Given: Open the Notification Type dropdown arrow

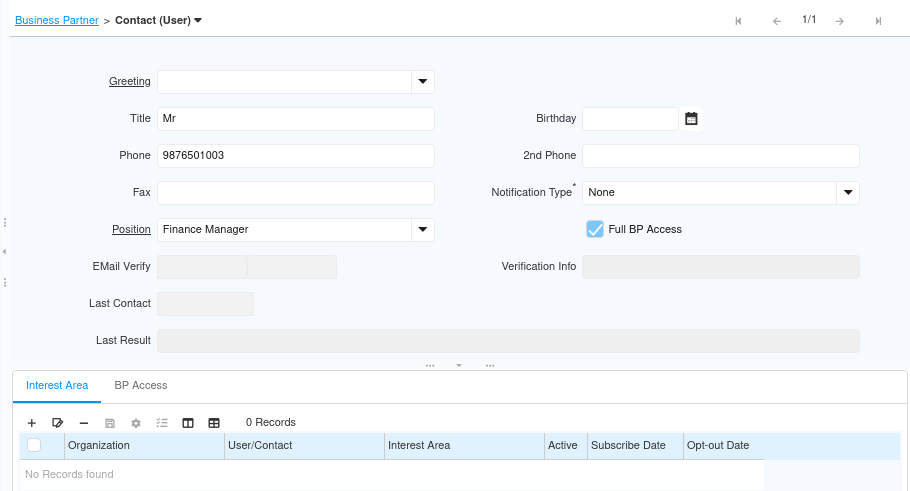Looking at the screenshot, I should [848, 193].
